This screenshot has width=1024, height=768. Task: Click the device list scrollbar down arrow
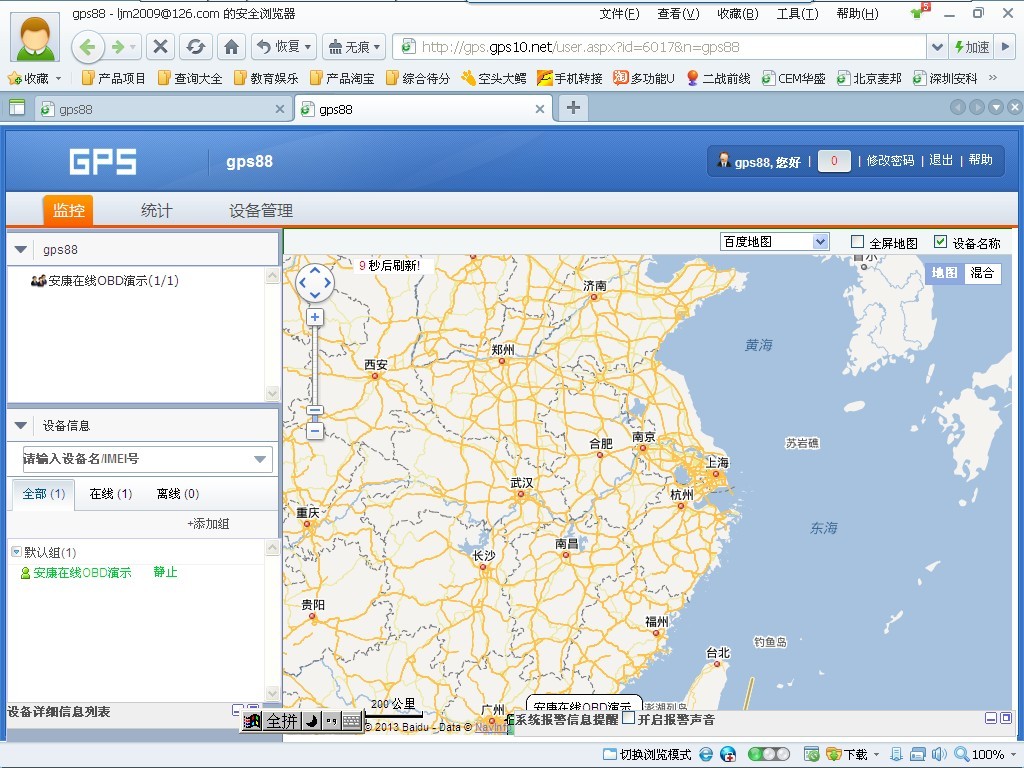click(x=272, y=693)
